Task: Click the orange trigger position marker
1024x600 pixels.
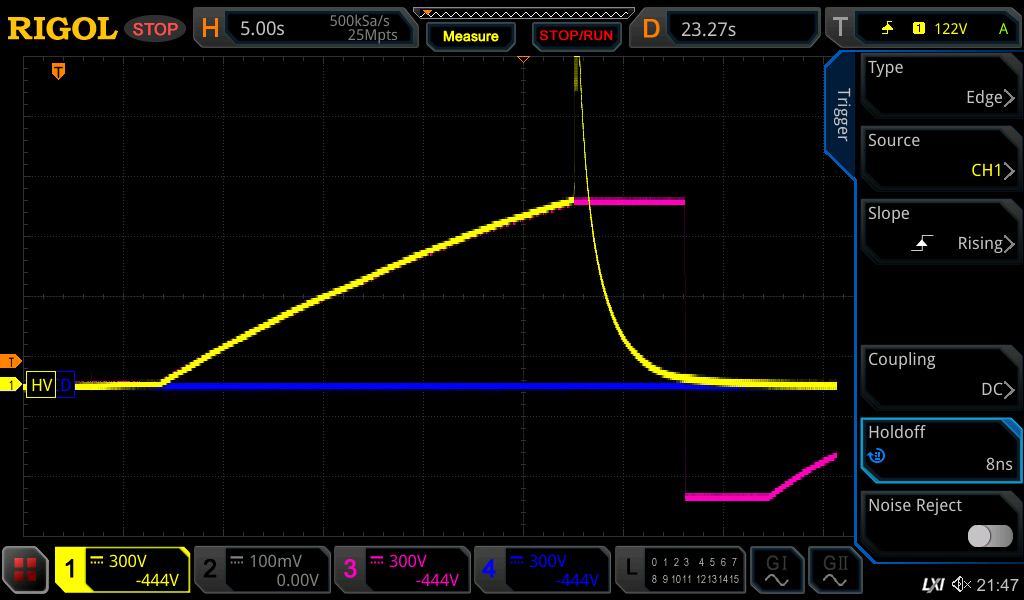Action: [58, 71]
